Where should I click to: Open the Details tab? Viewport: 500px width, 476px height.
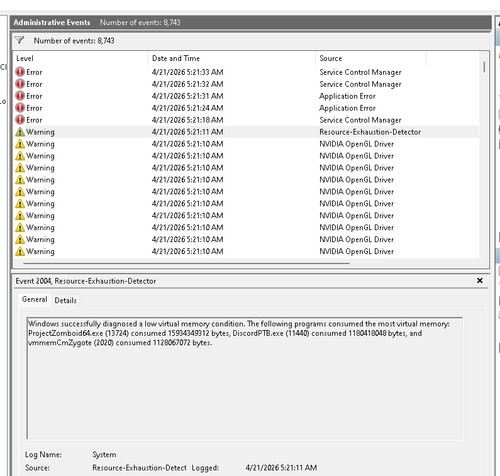[65, 300]
